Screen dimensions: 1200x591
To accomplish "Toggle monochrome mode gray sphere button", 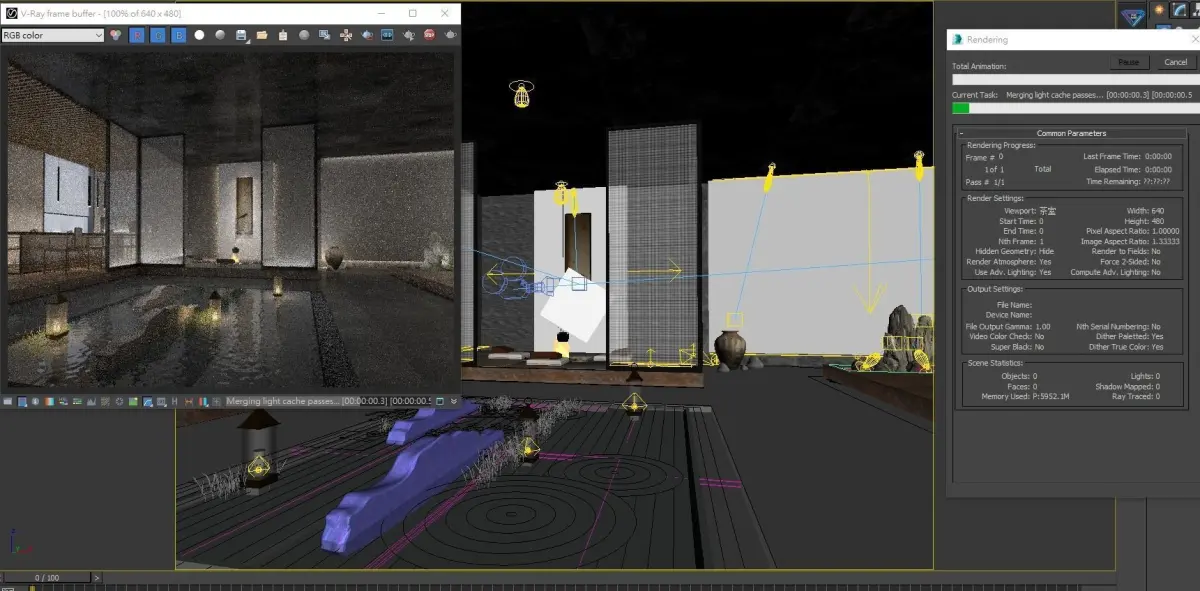I will 220,35.
